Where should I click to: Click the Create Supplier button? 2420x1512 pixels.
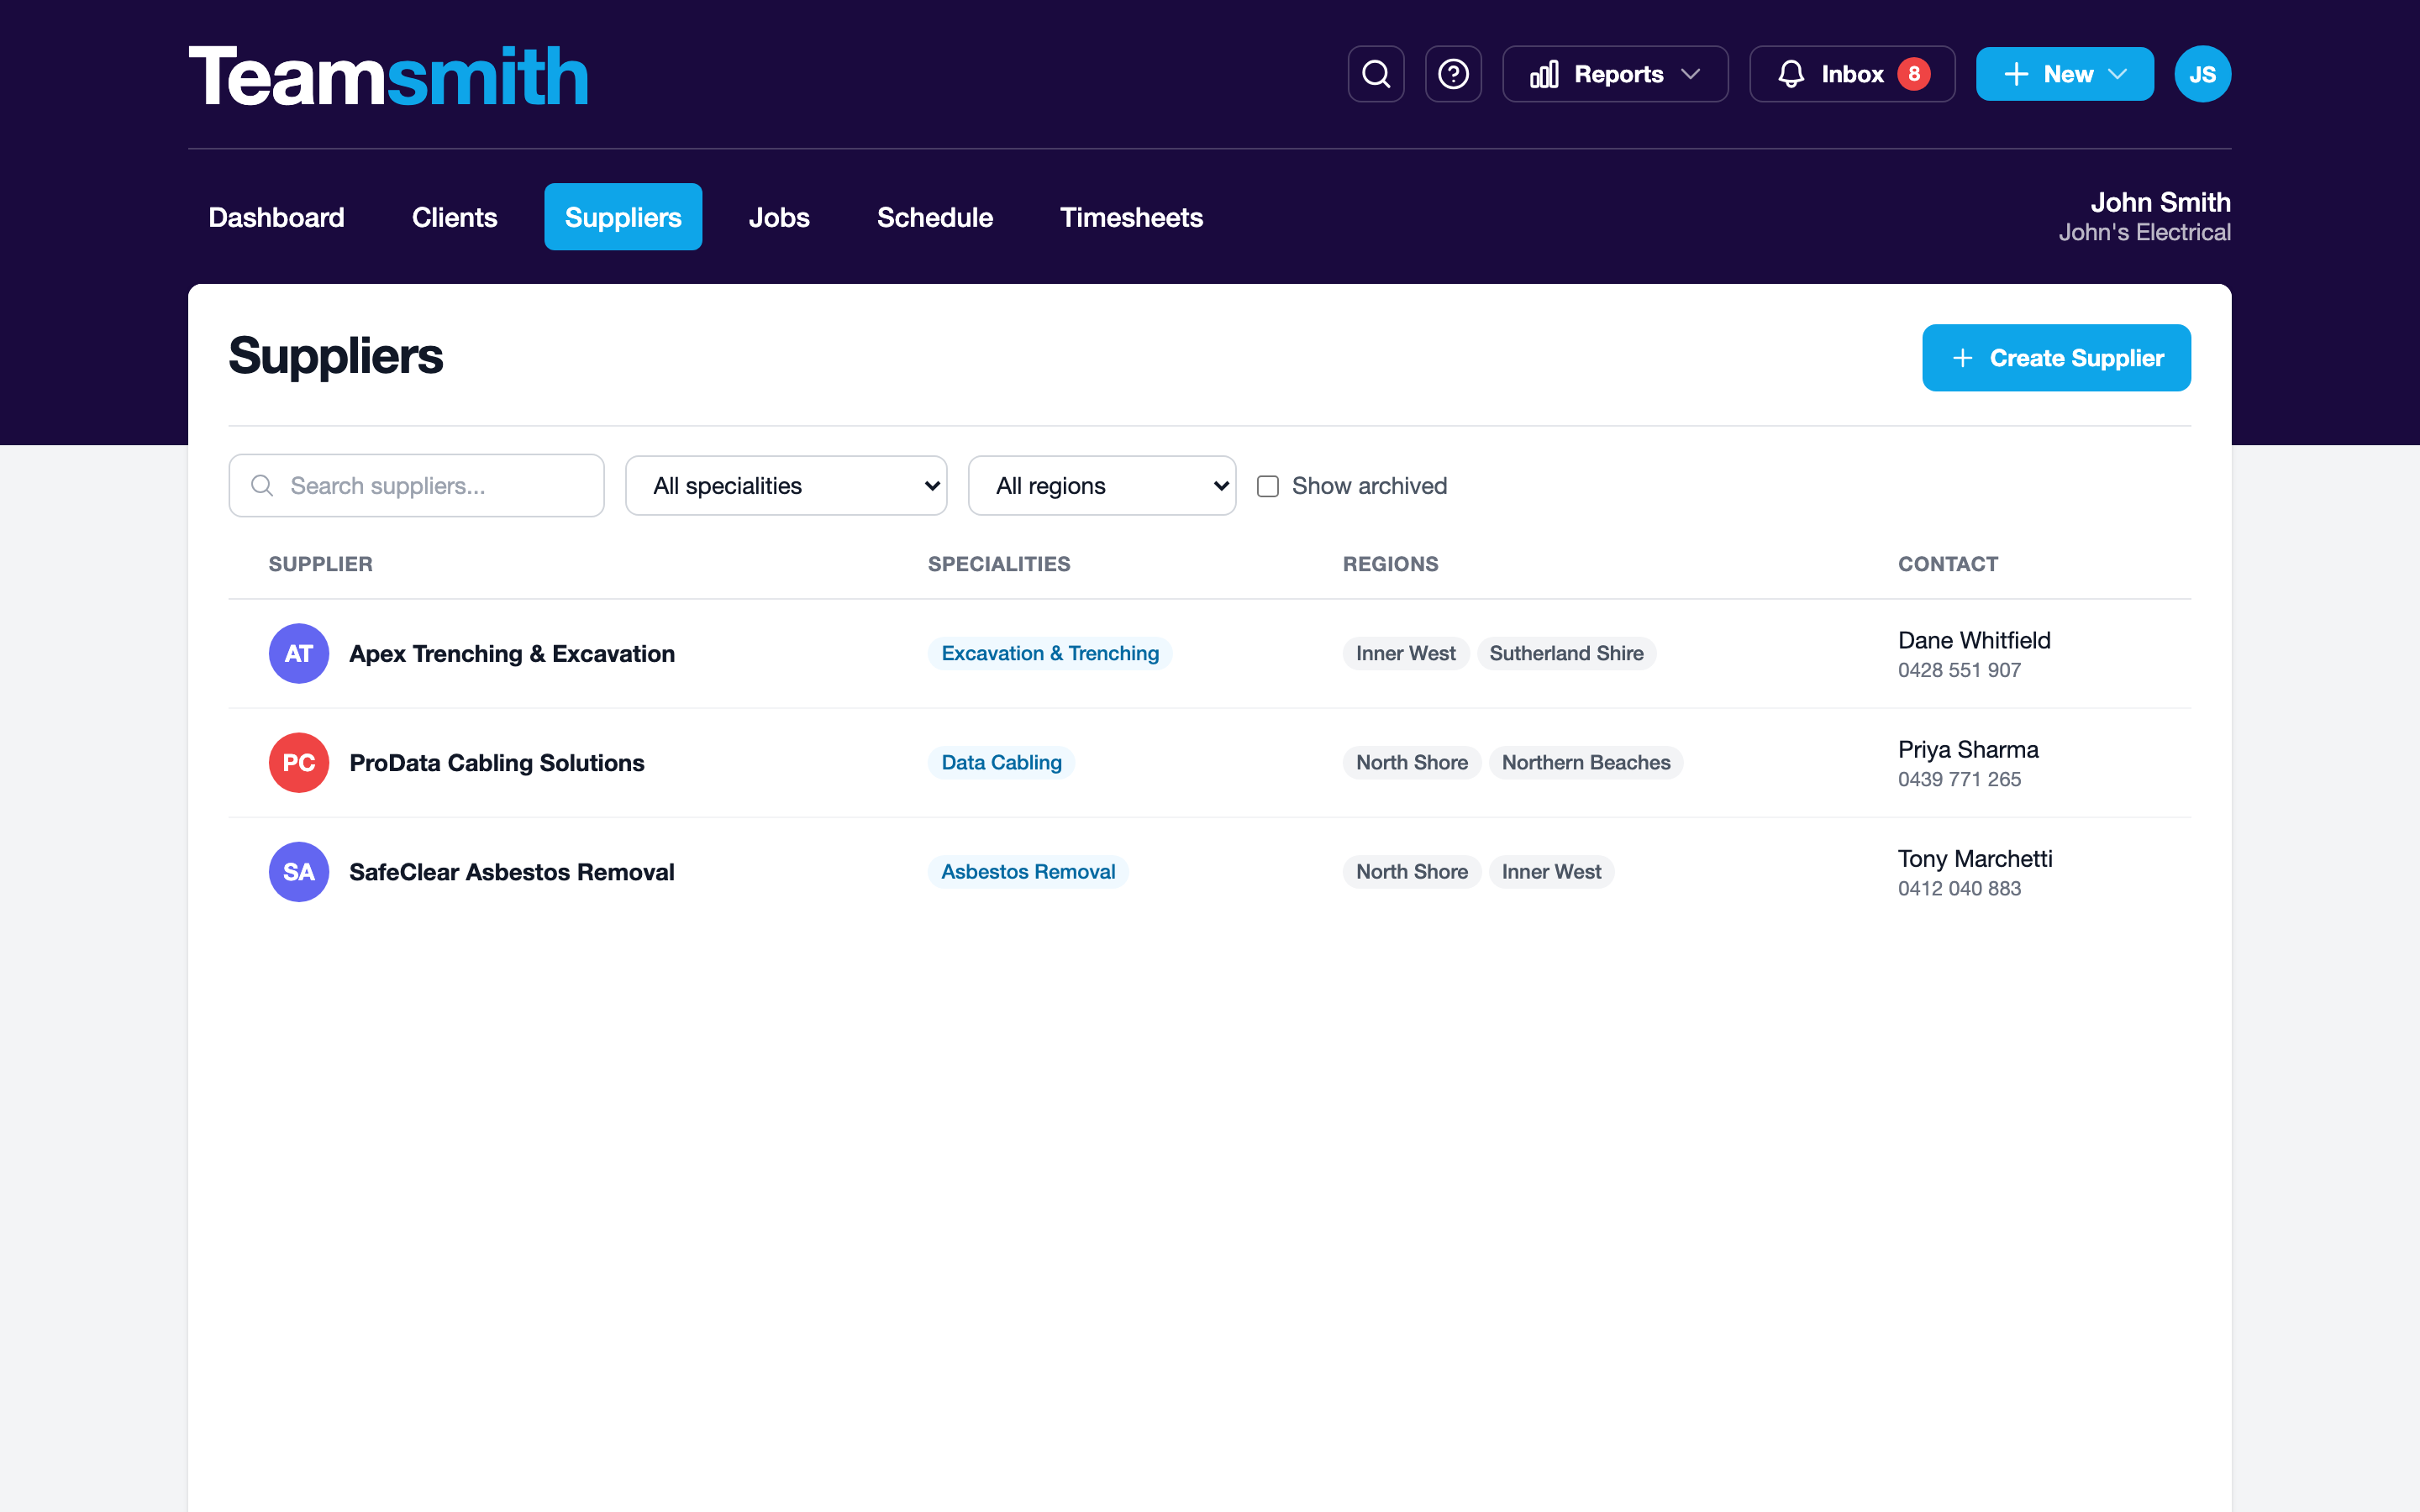pyautogui.click(x=2056, y=358)
